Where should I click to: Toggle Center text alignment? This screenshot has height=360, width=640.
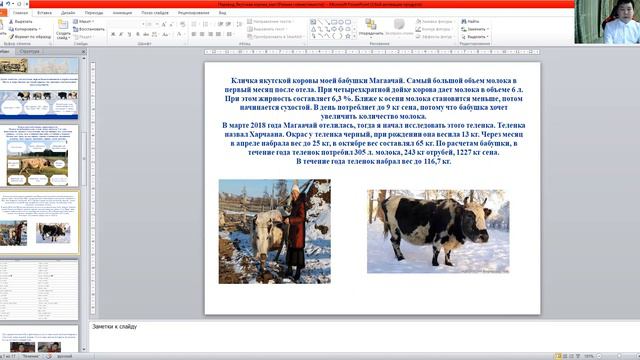pyautogui.click(x=202, y=35)
